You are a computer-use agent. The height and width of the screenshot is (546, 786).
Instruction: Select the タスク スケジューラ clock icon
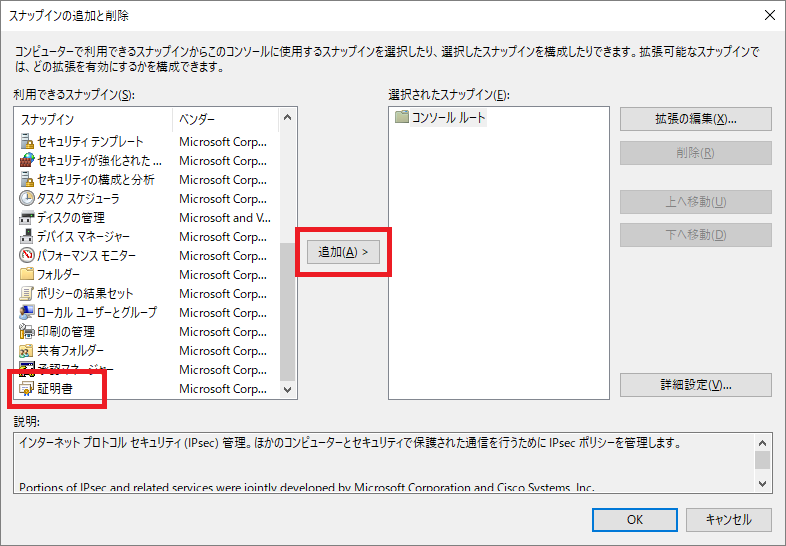click(x=27, y=199)
